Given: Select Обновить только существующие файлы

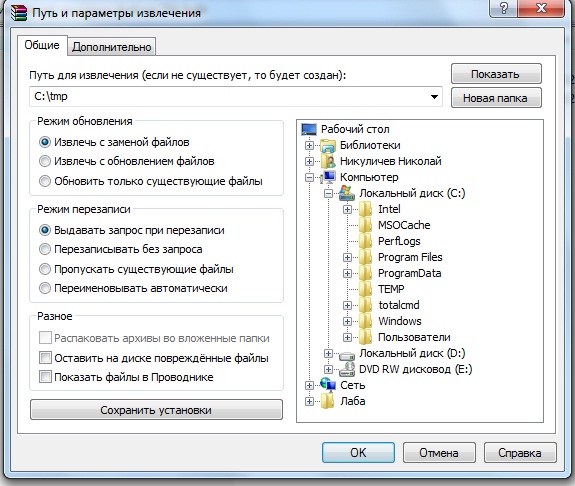Looking at the screenshot, I should point(45,181).
